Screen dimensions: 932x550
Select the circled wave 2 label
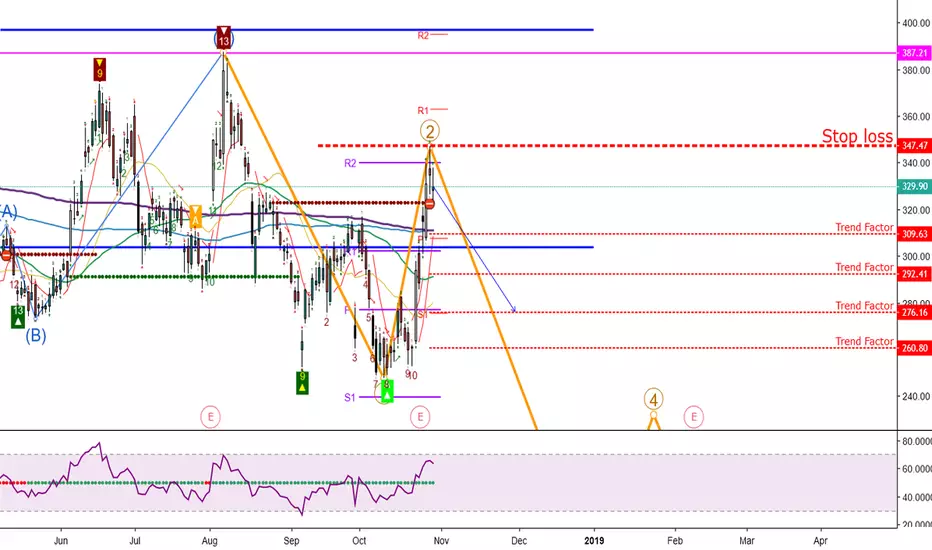(x=430, y=131)
